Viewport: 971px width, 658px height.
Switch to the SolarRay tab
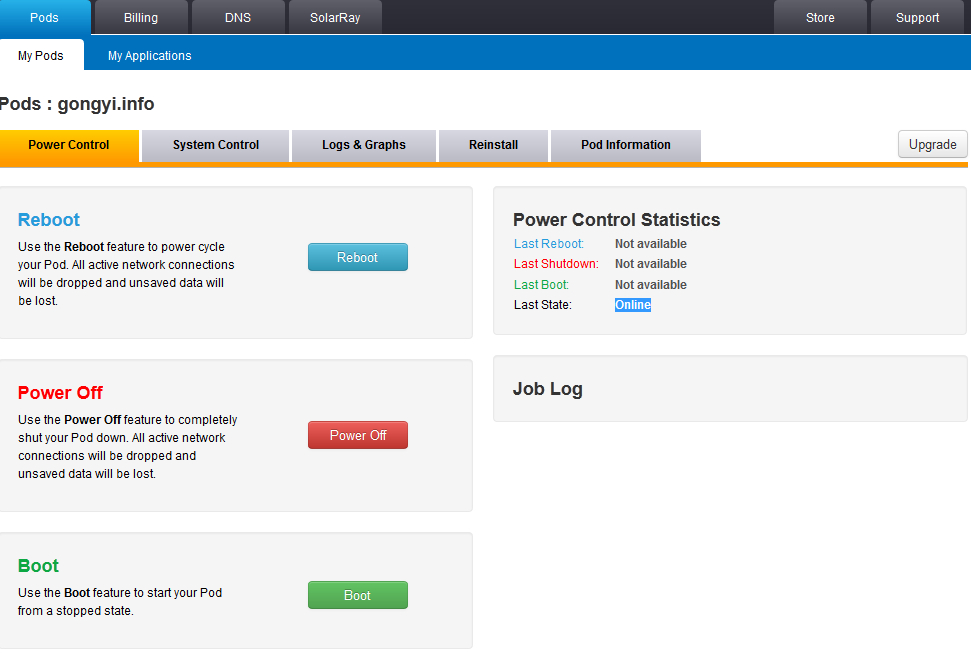click(335, 17)
